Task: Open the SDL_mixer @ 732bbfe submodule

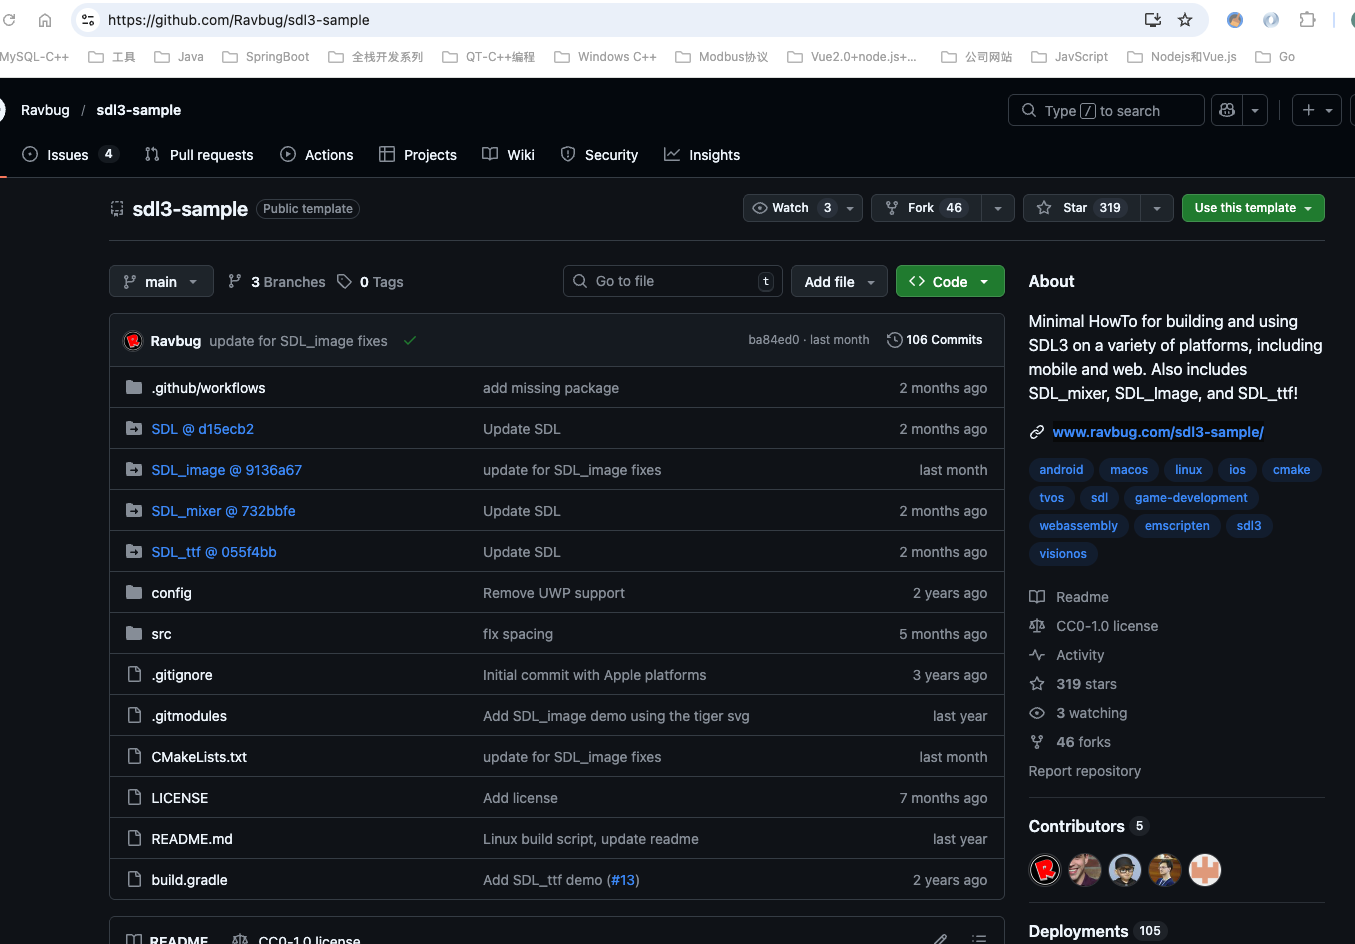Action: tap(223, 511)
